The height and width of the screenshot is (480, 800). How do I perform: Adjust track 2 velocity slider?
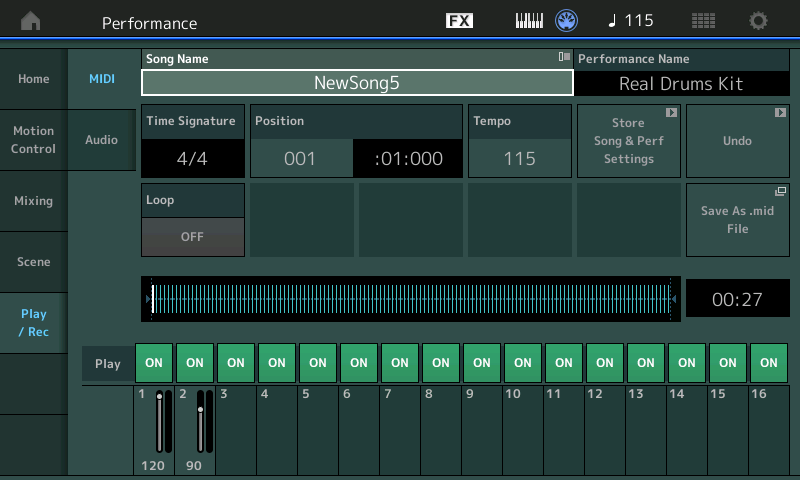coord(201,421)
